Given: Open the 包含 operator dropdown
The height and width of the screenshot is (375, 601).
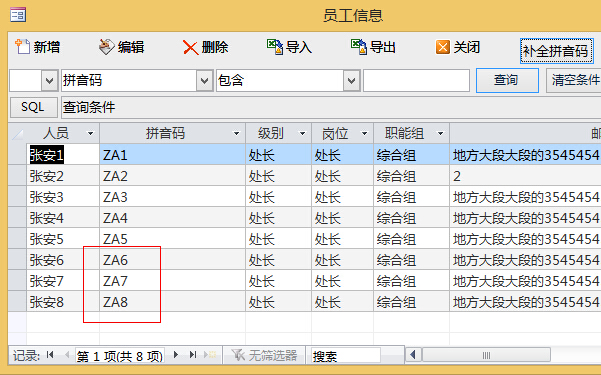Looking at the screenshot, I should (x=351, y=81).
